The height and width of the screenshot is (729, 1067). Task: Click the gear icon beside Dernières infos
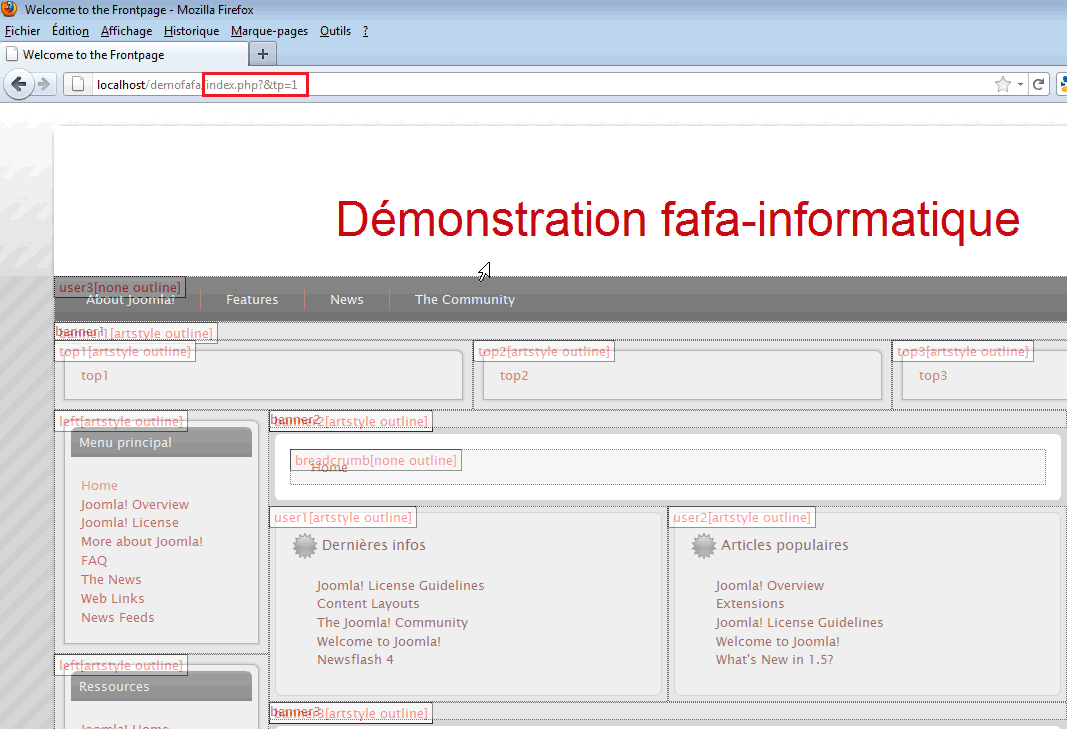304,546
